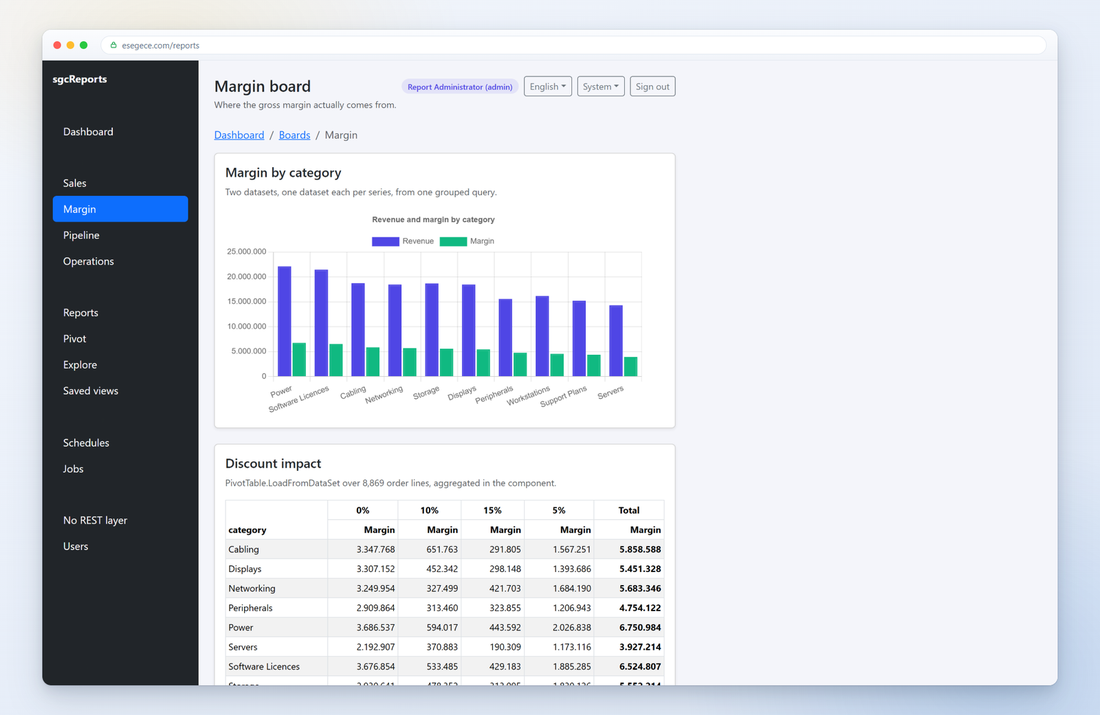The height and width of the screenshot is (715, 1100).
Task: Open Saved views in sidebar
Action: click(x=120, y=391)
